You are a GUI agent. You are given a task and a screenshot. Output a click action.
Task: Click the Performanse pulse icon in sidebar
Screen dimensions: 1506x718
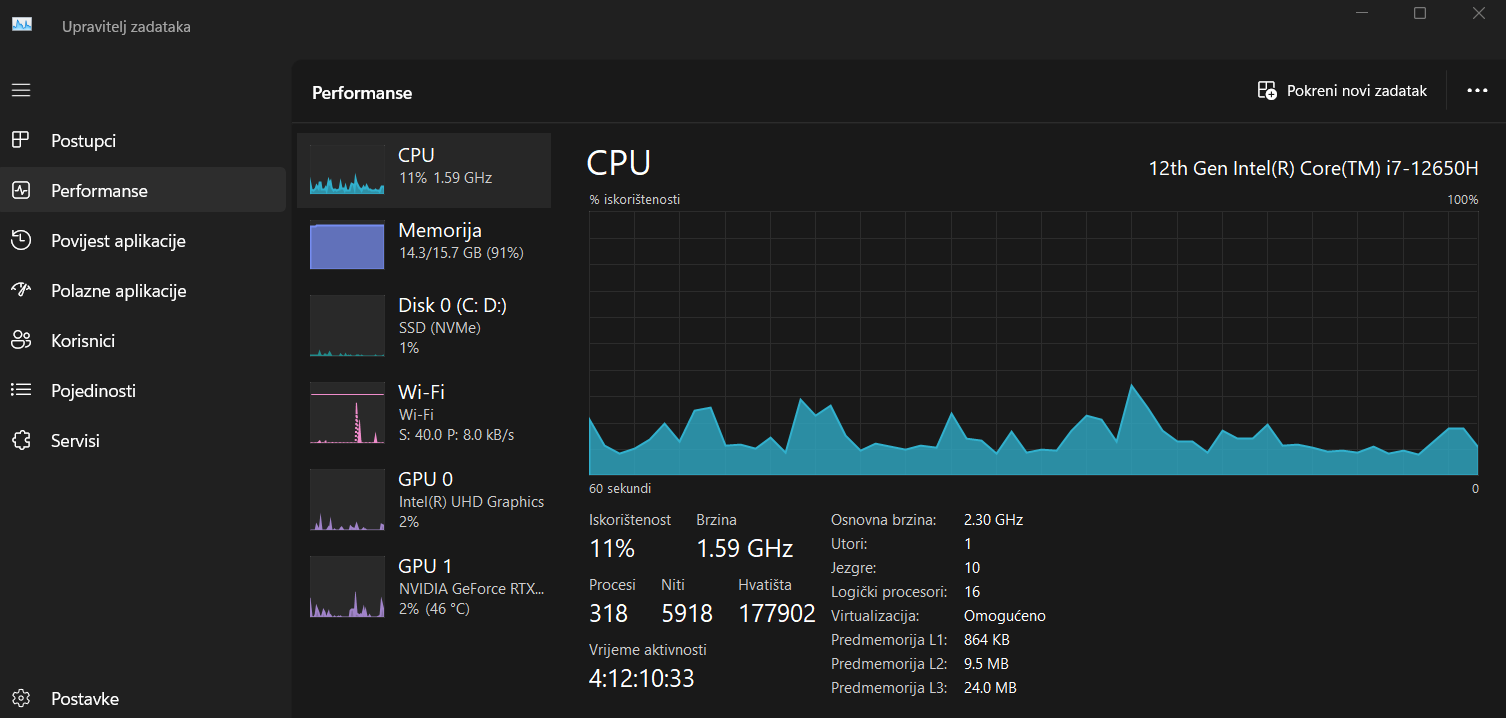(x=21, y=190)
